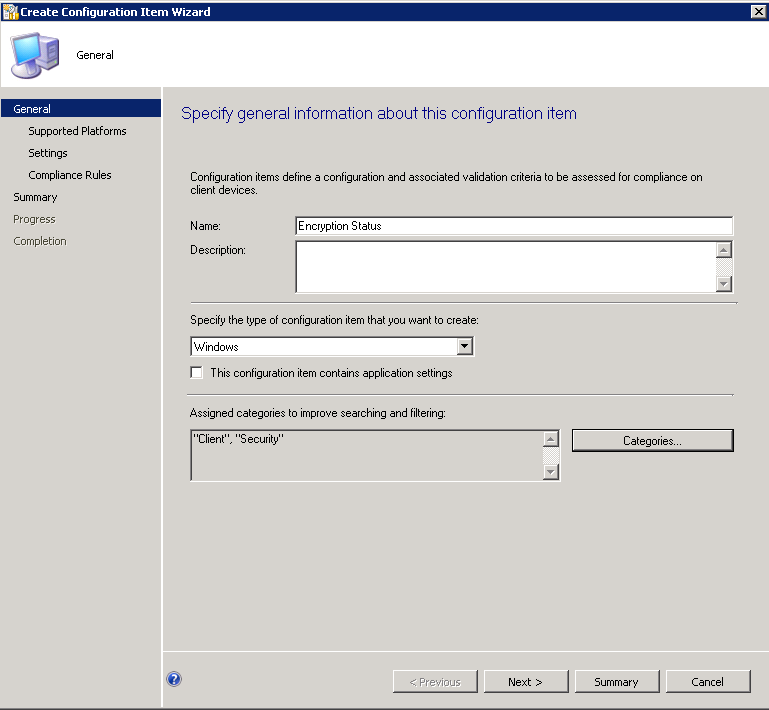Click the wizard title bar icon
Image resolution: width=769 pixels, height=710 pixels.
(10, 10)
